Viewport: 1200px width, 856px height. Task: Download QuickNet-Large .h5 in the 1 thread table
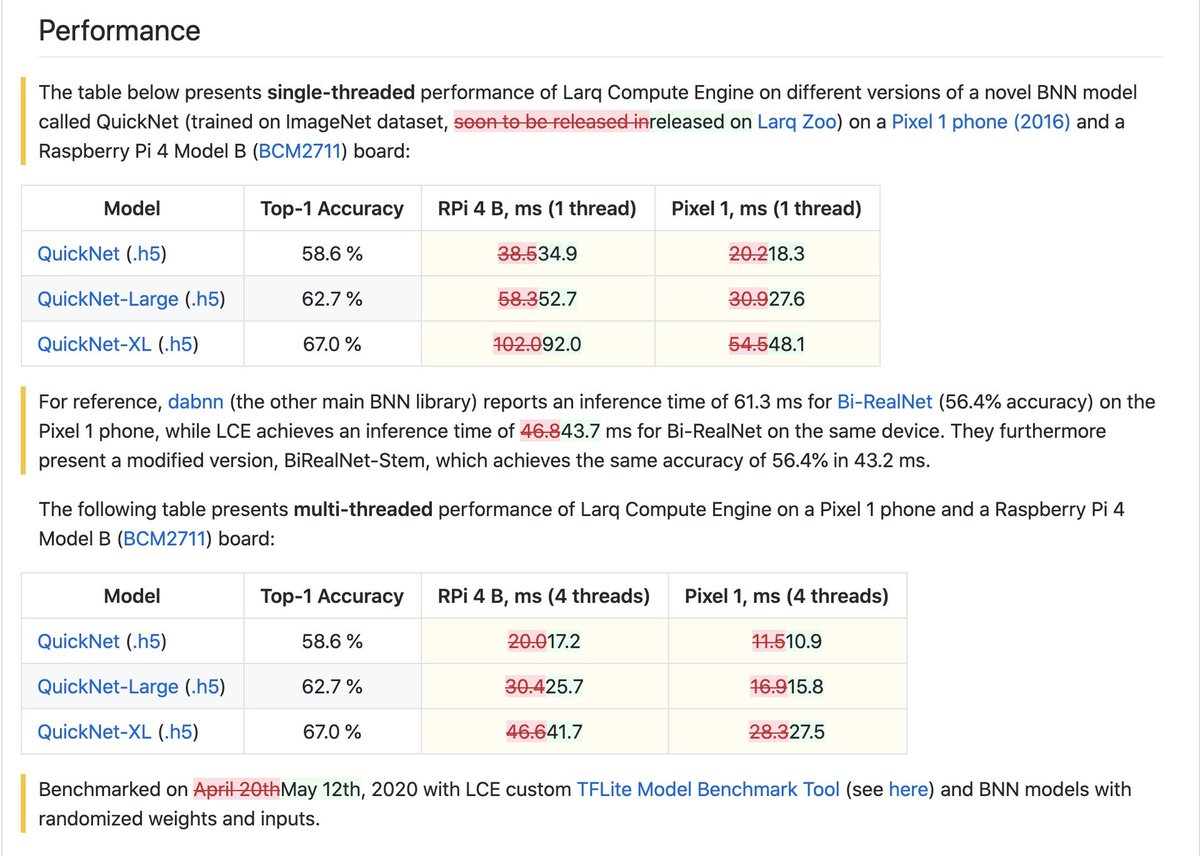[x=204, y=299]
